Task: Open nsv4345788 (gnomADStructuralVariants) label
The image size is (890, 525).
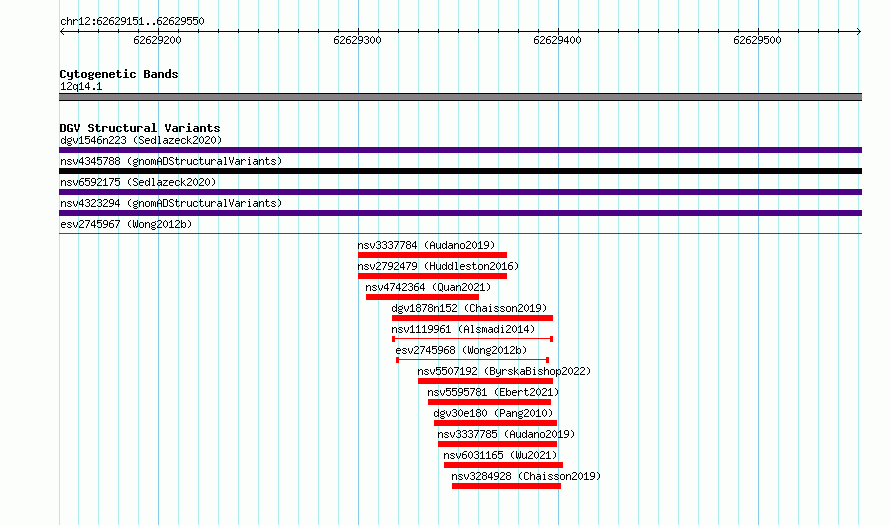Action: click(x=171, y=161)
